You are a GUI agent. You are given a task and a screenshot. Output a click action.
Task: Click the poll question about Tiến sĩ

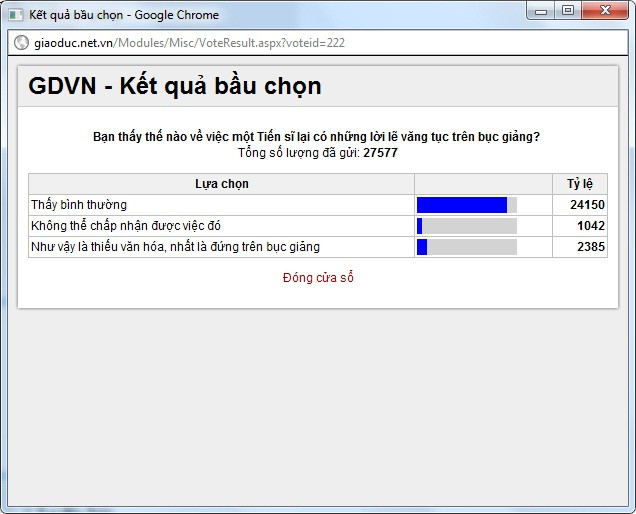[316, 137]
